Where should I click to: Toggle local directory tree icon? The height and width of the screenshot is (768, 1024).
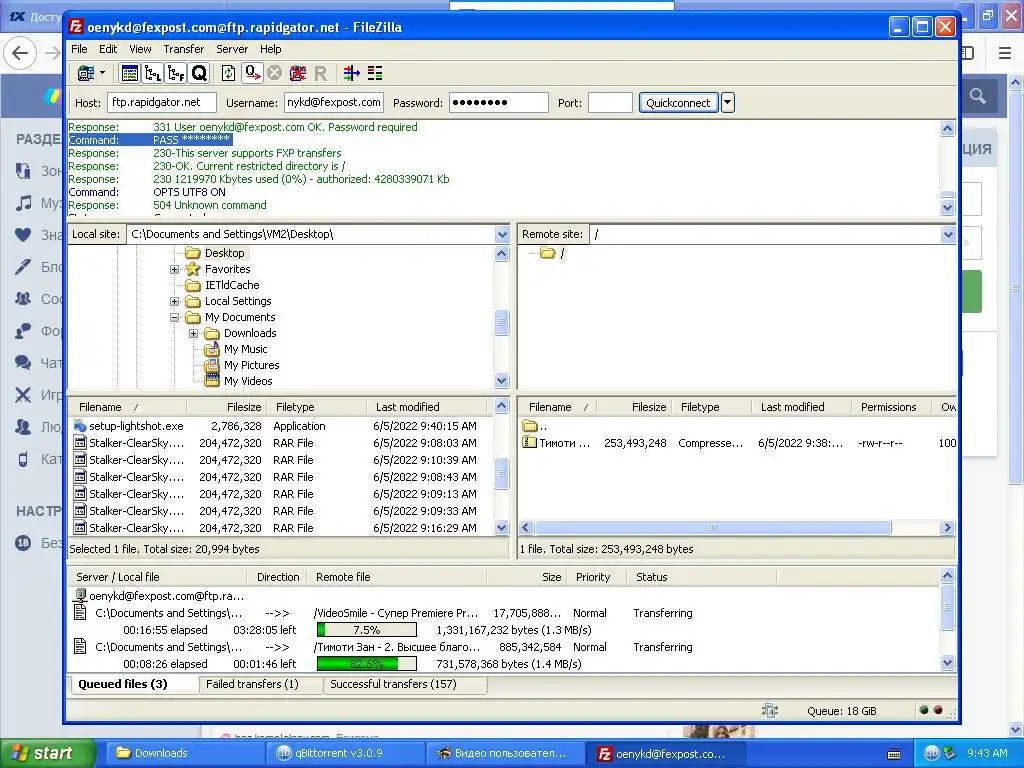(153, 73)
